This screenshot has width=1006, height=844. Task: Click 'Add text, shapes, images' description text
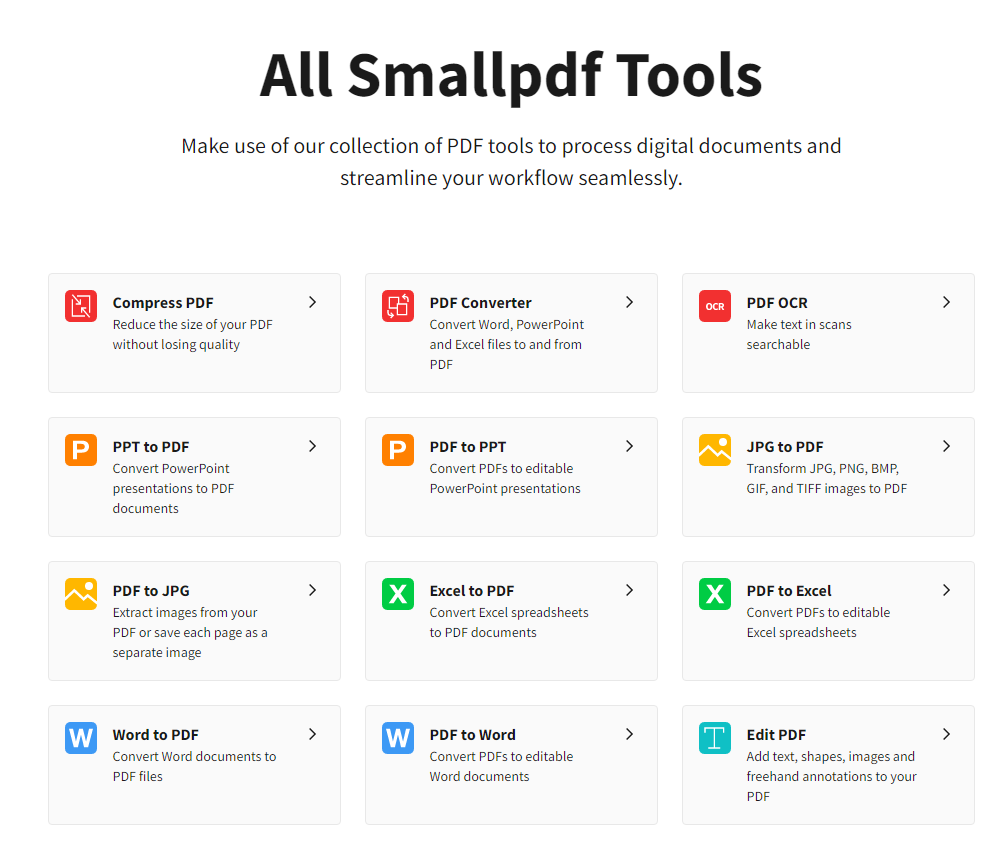pyautogui.click(x=831, y=776)
